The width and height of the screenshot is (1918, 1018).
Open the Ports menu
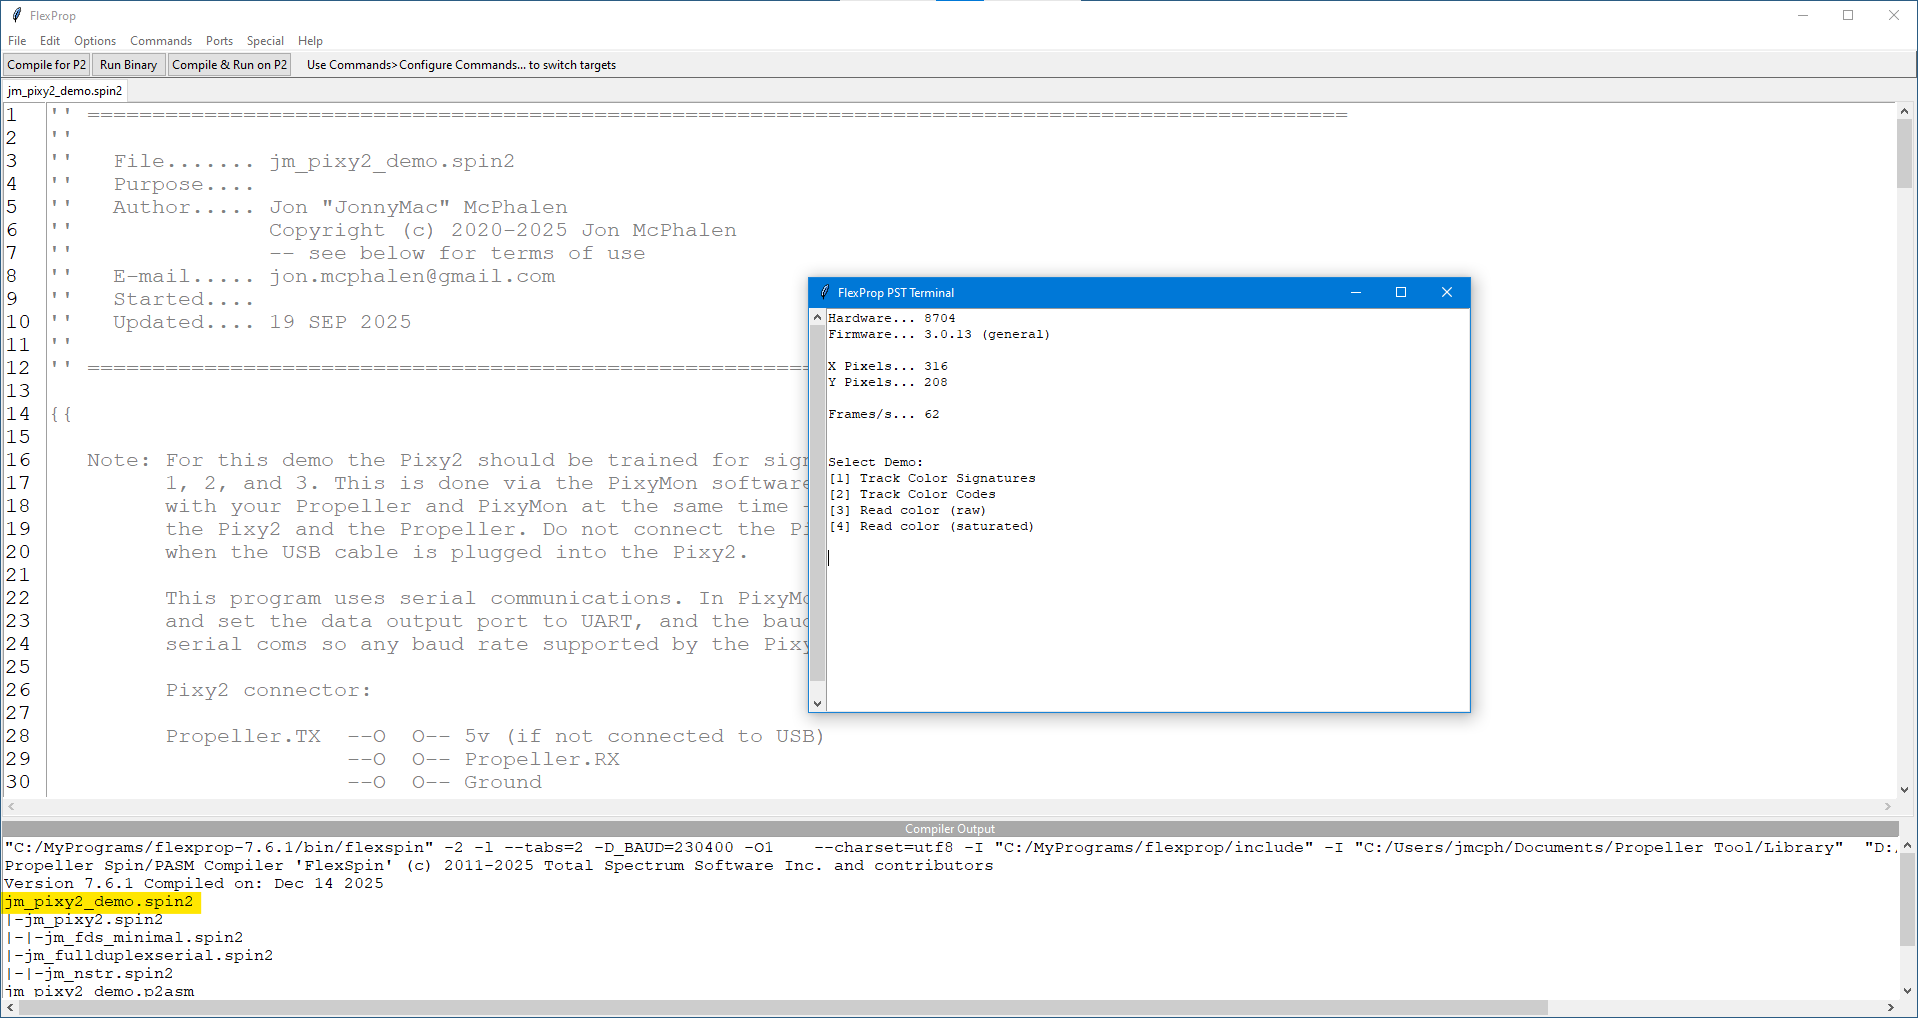(219, 41)
